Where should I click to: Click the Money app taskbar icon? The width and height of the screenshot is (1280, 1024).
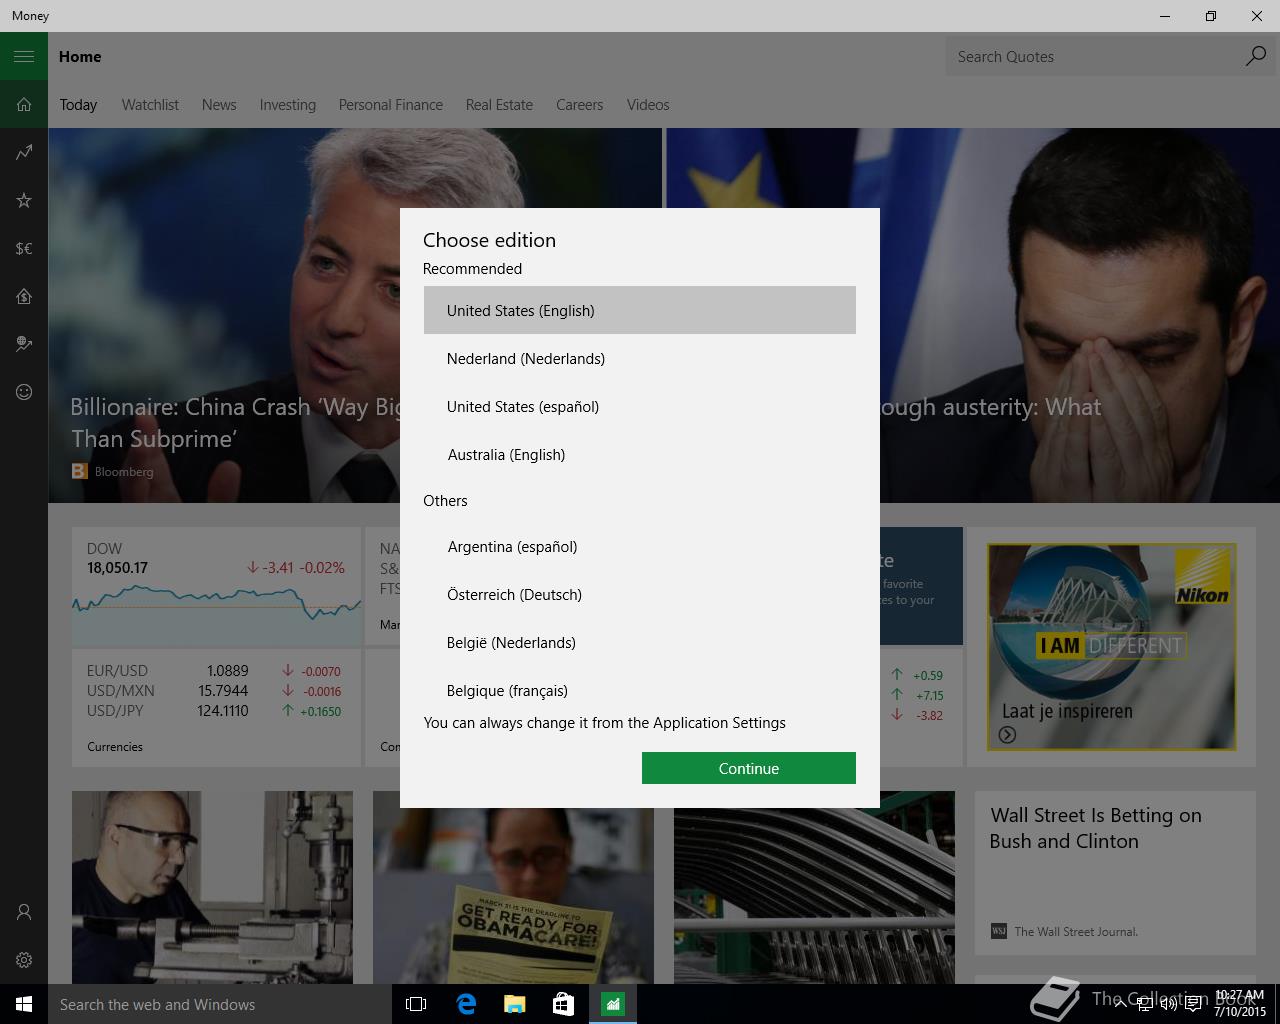(612, 1004)
